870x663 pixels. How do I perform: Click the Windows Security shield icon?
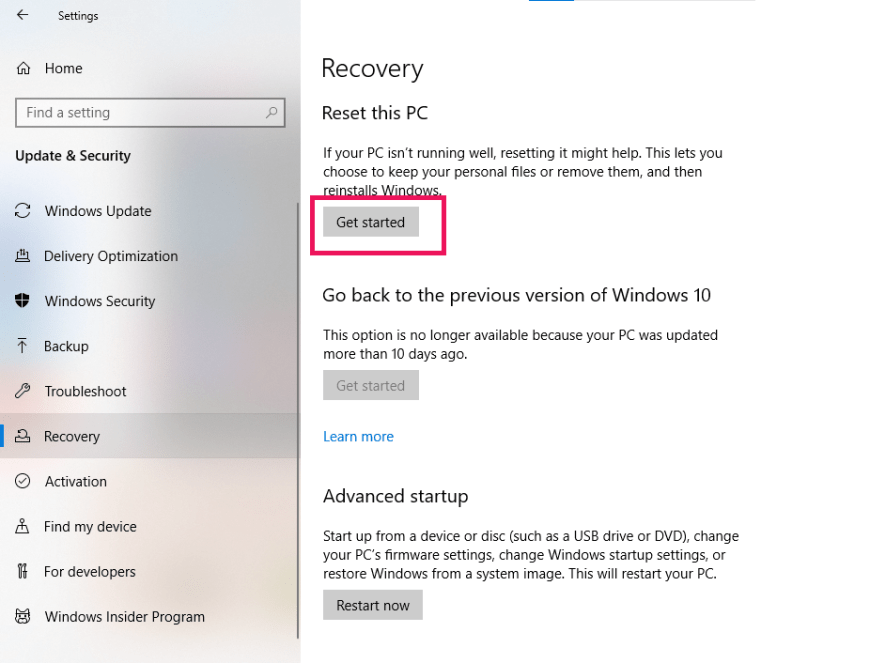tap(23, 301)
